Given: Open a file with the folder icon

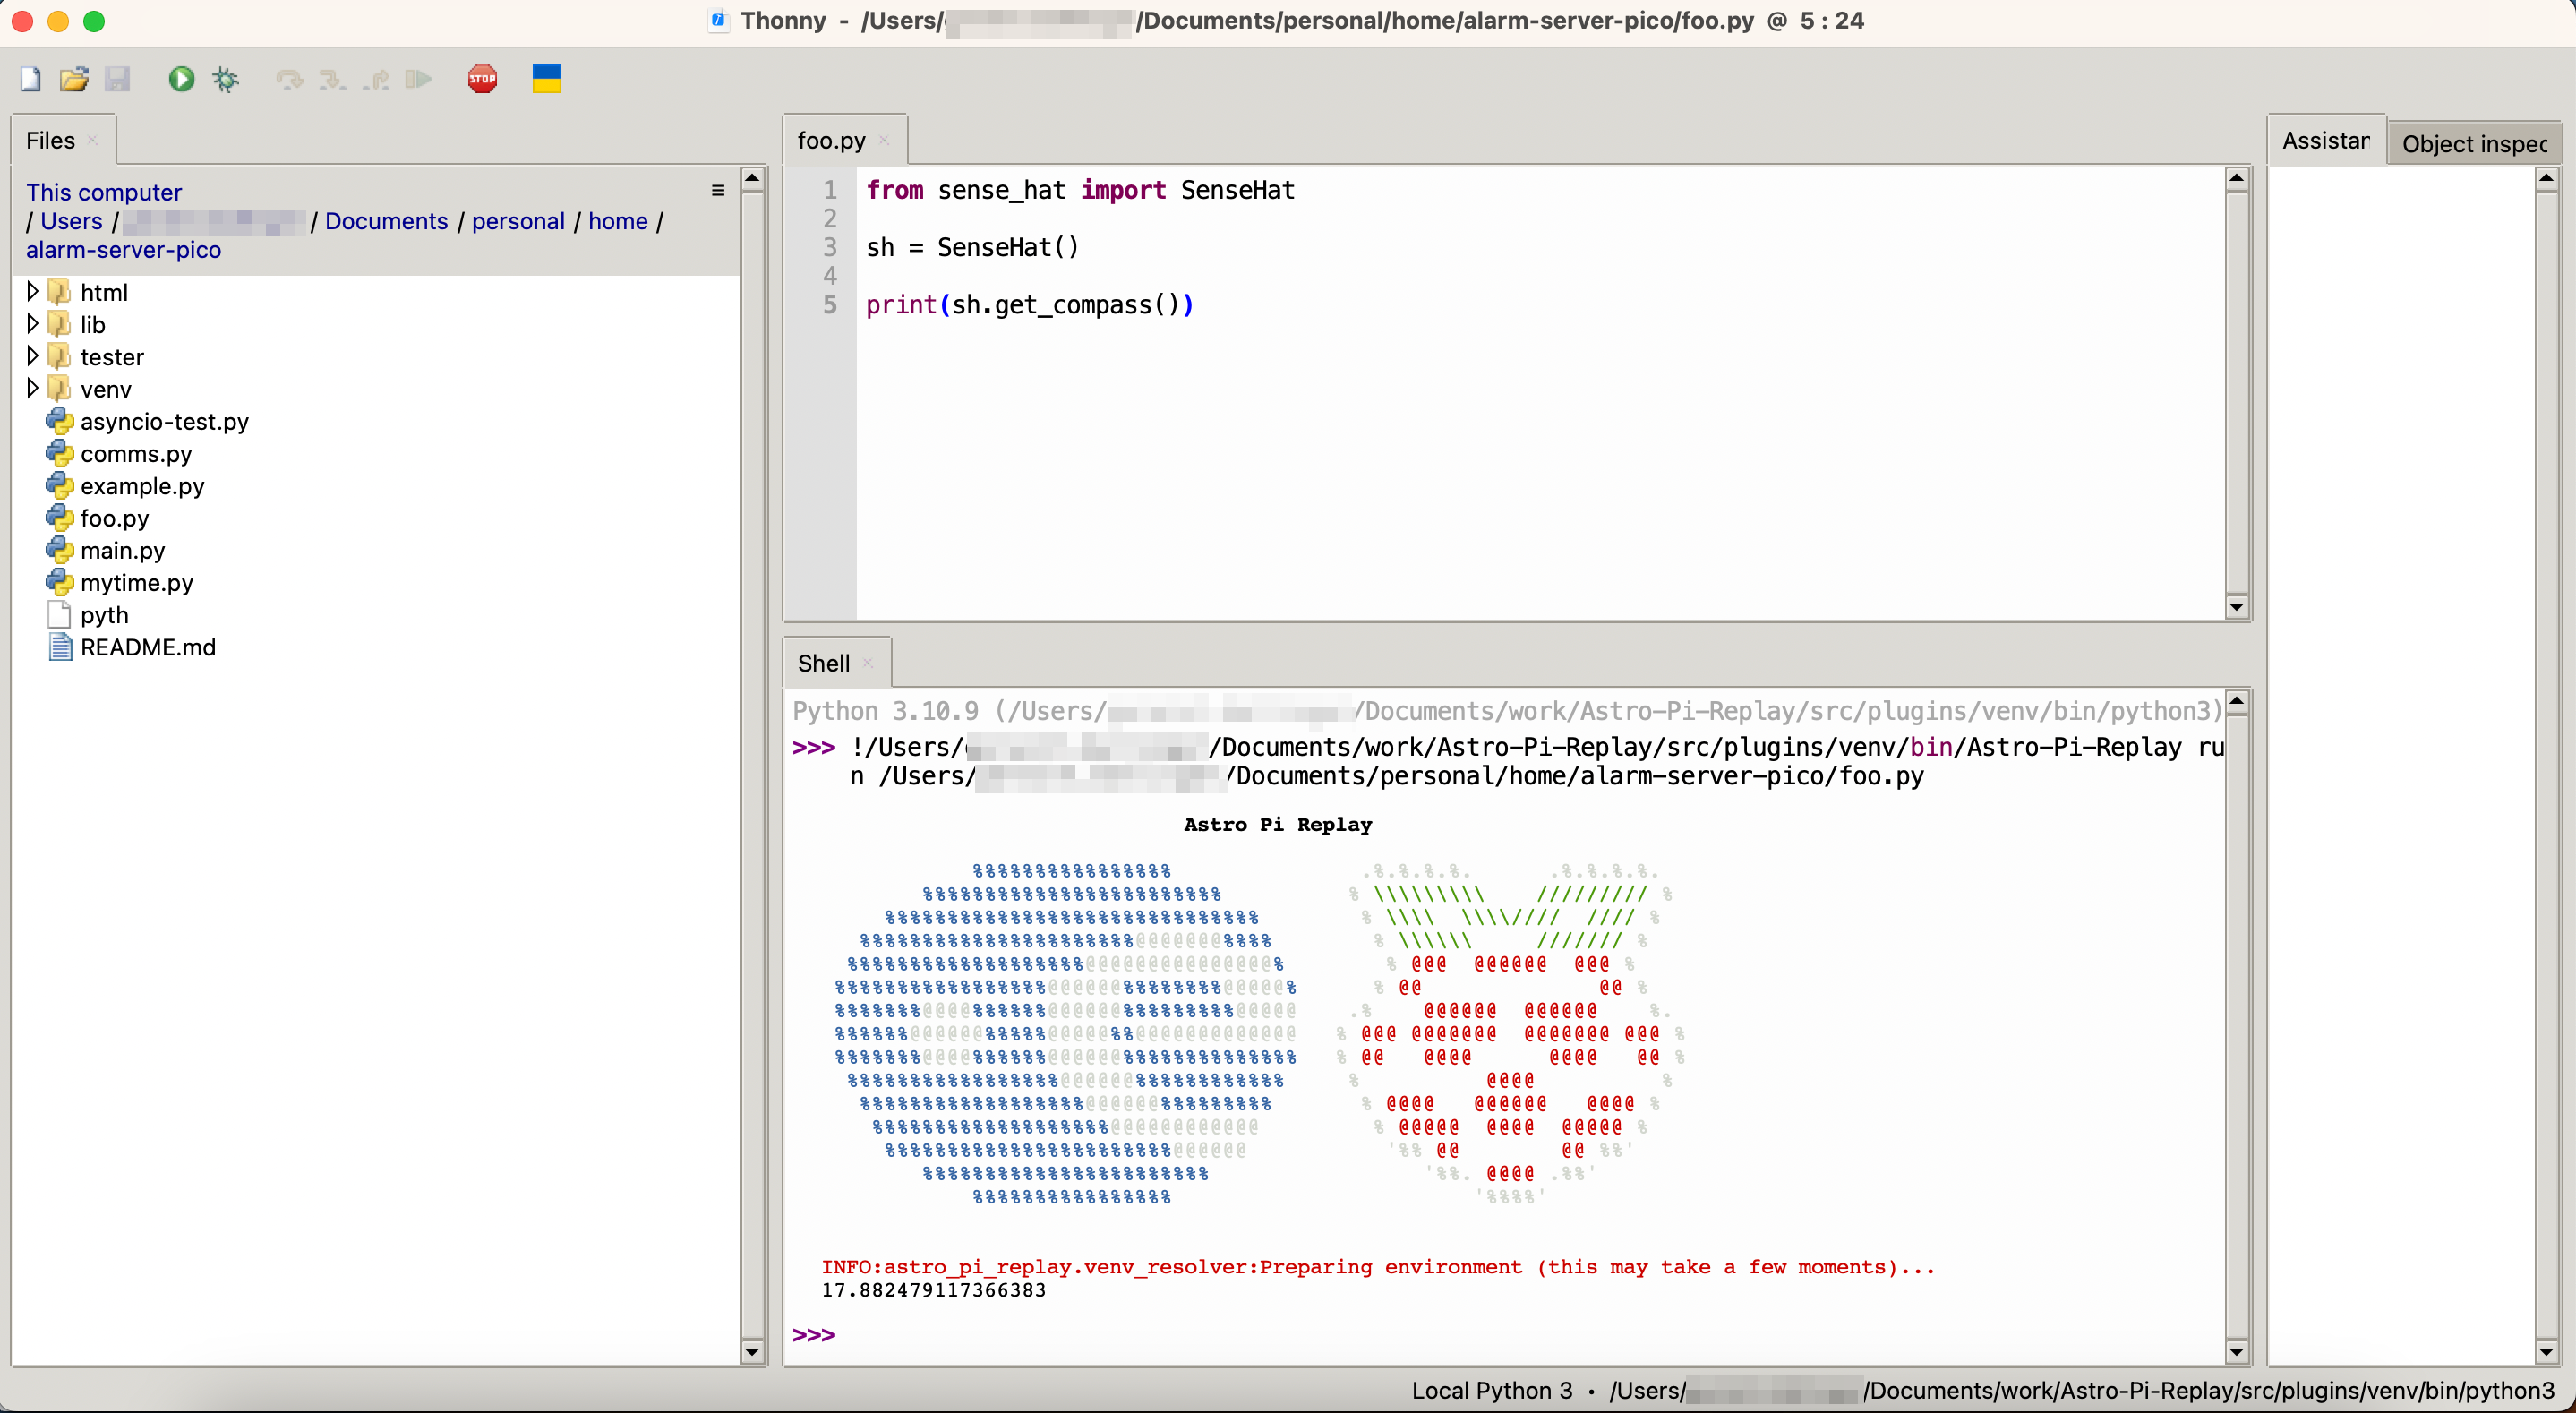Looking at the screenshot, I should coord(74,79).
